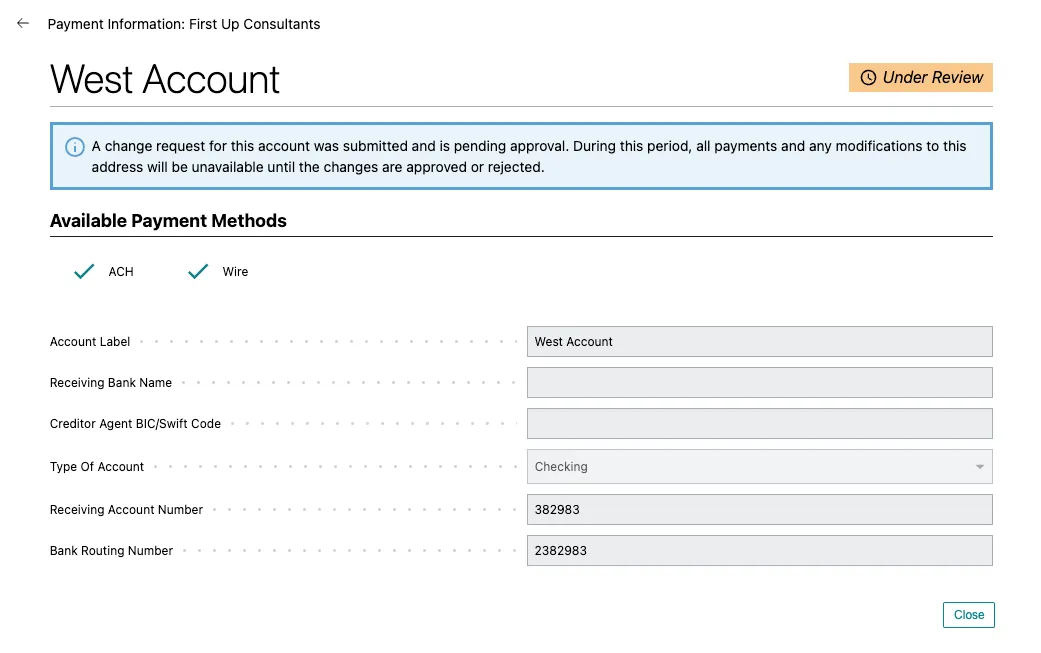Screen dimensions: 1041x653
Task: Toggle the ACH payment method checkmark
Action: [x=84, y=271]
